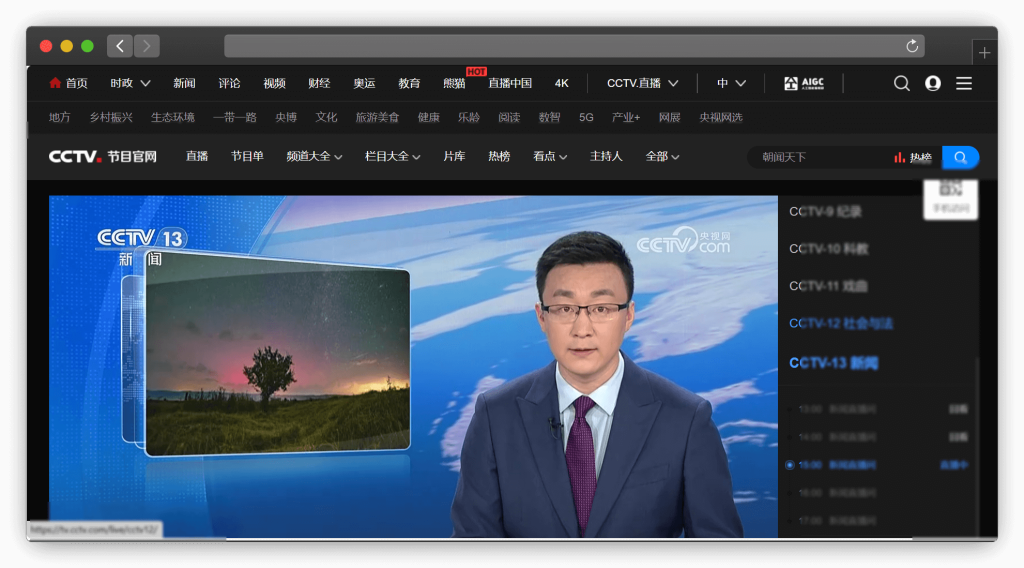The height and width of the screenshot is (568, 1024).
Task: Switch to channel CCTV-11 戏曲
Action: [x=828, y=286]
